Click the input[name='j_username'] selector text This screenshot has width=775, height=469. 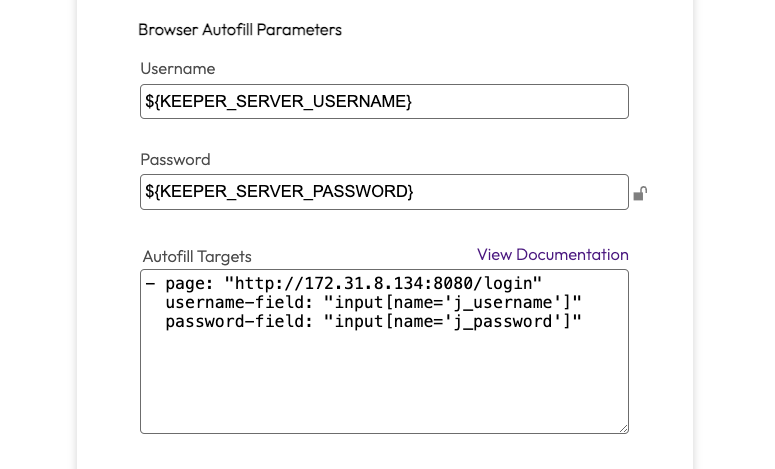452,302
